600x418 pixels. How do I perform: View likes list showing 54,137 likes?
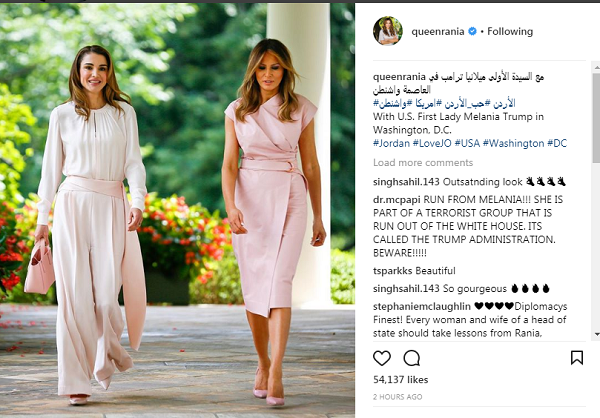coord(400,380)
